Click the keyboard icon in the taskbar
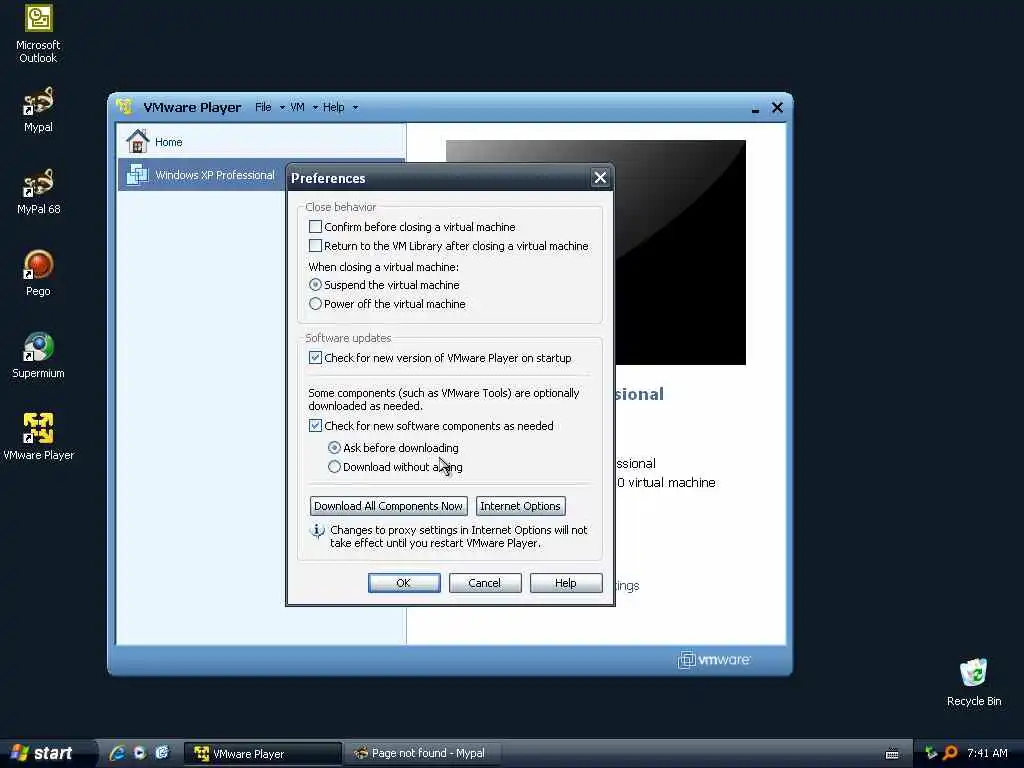 pyautogui.click(x=892, y=754)
